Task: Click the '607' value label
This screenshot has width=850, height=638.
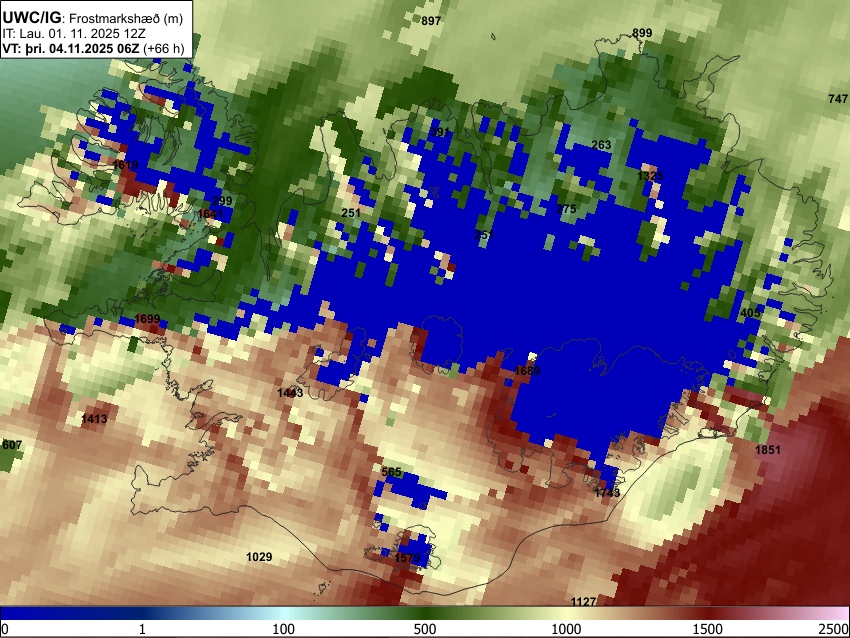Action: (x=12, y=445)
